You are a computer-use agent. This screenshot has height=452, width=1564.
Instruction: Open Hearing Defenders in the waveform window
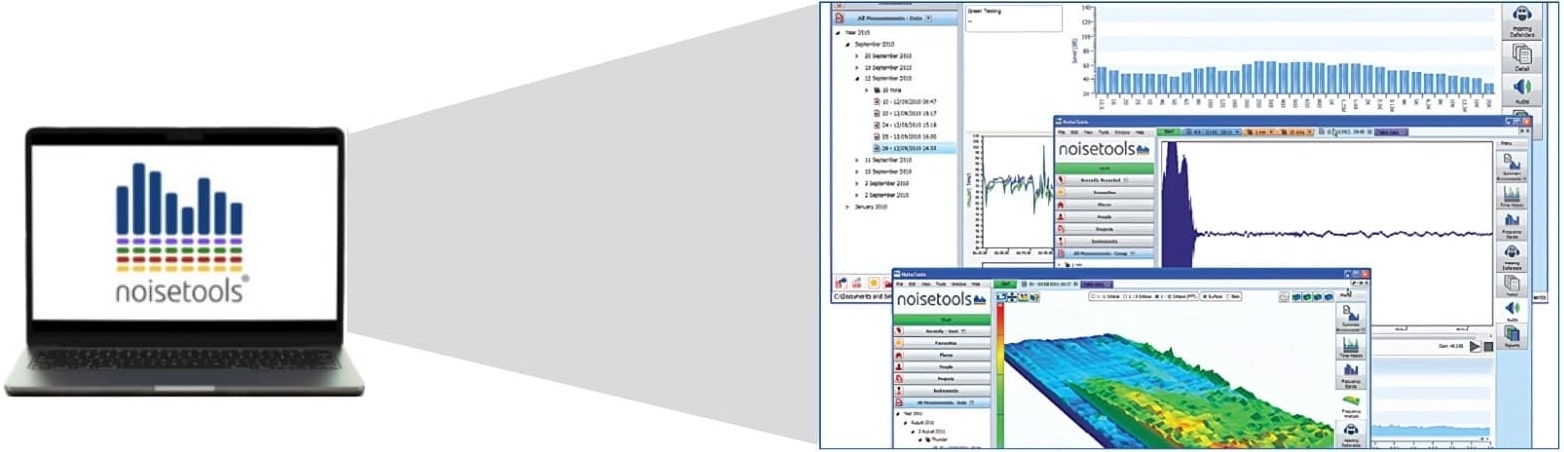coord(1512,257)
